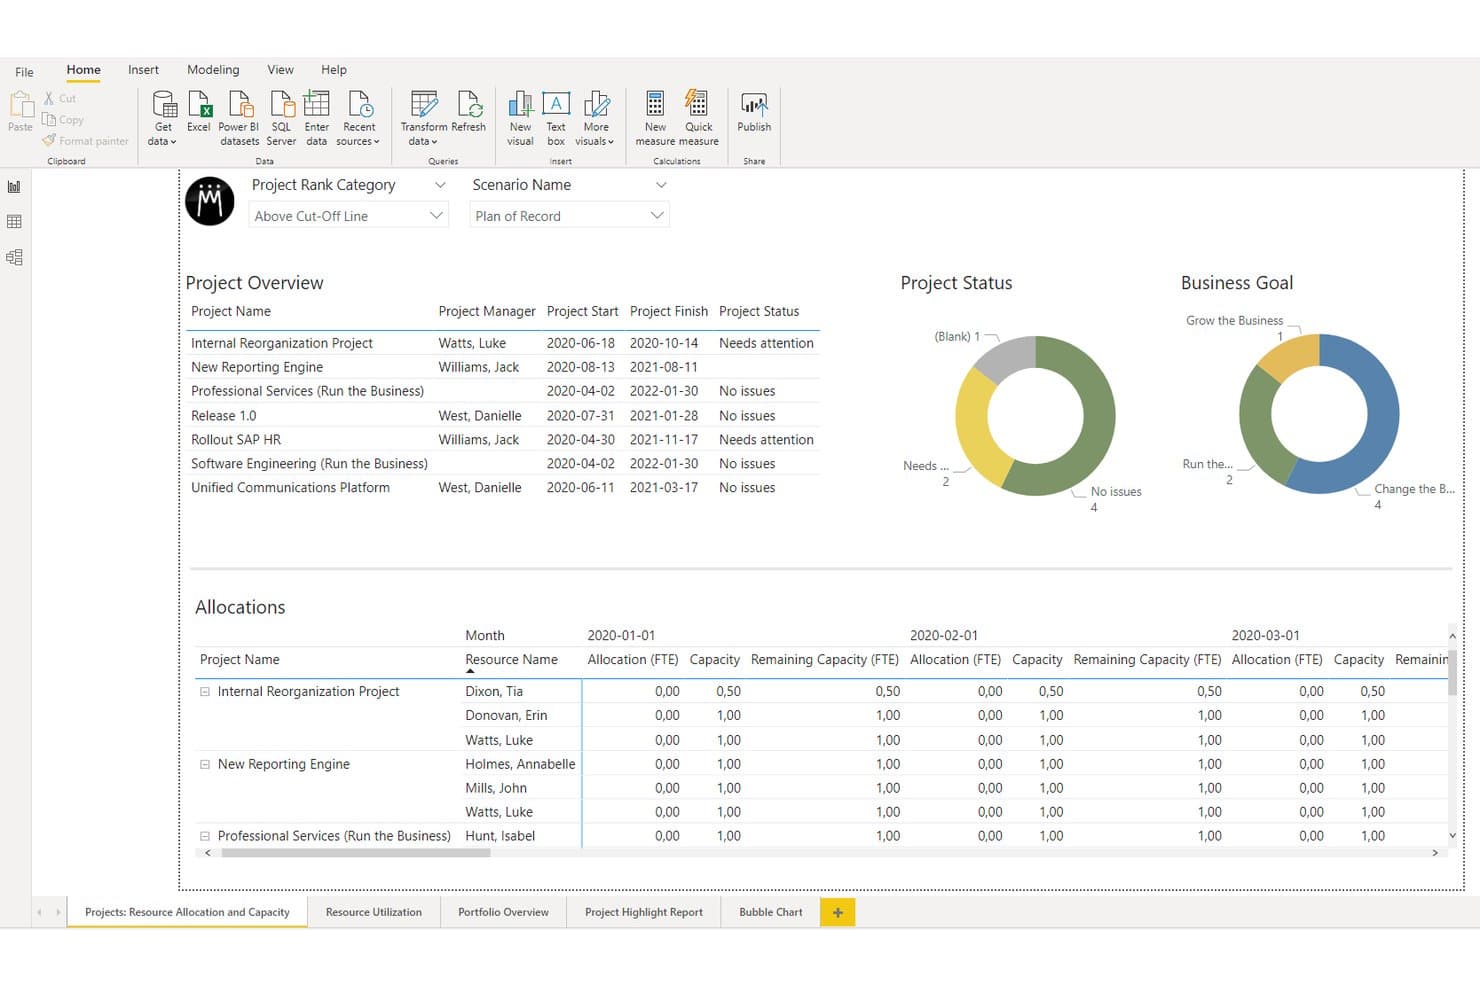Collapse Internal Reorganization Project row
Image resolution: width=1480 pixels, height=987 pixels.
205,691
